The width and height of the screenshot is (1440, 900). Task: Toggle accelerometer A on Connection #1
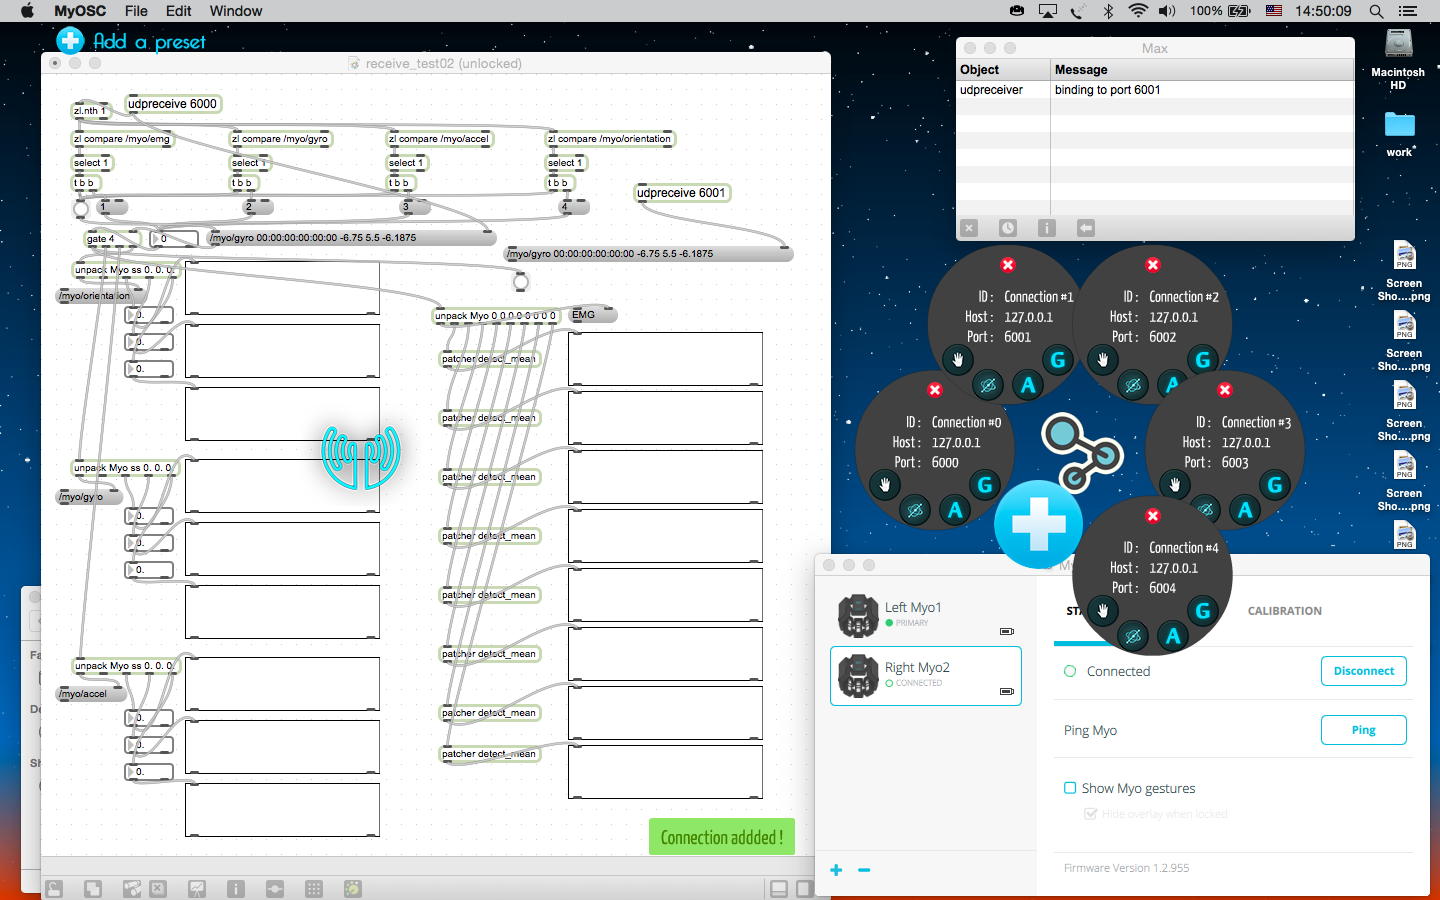tap(1027, 385)
